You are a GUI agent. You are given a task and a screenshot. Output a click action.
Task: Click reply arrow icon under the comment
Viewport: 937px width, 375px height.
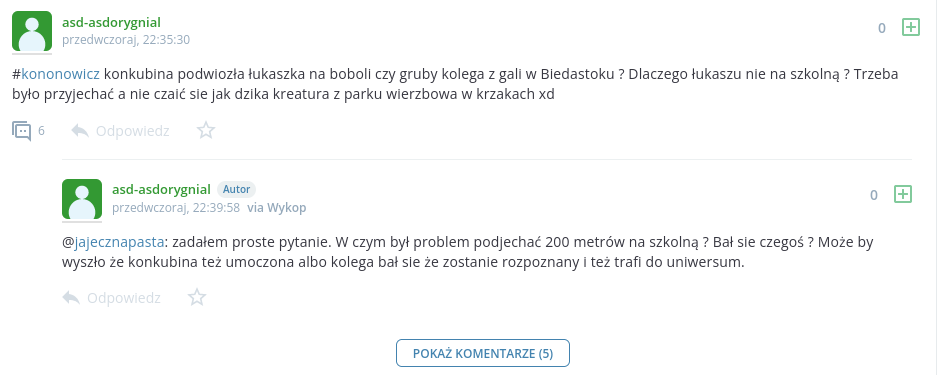[71, 297]
